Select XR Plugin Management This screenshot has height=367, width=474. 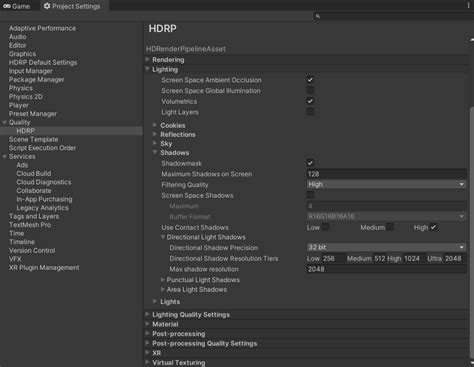click(x=44, y=267)
